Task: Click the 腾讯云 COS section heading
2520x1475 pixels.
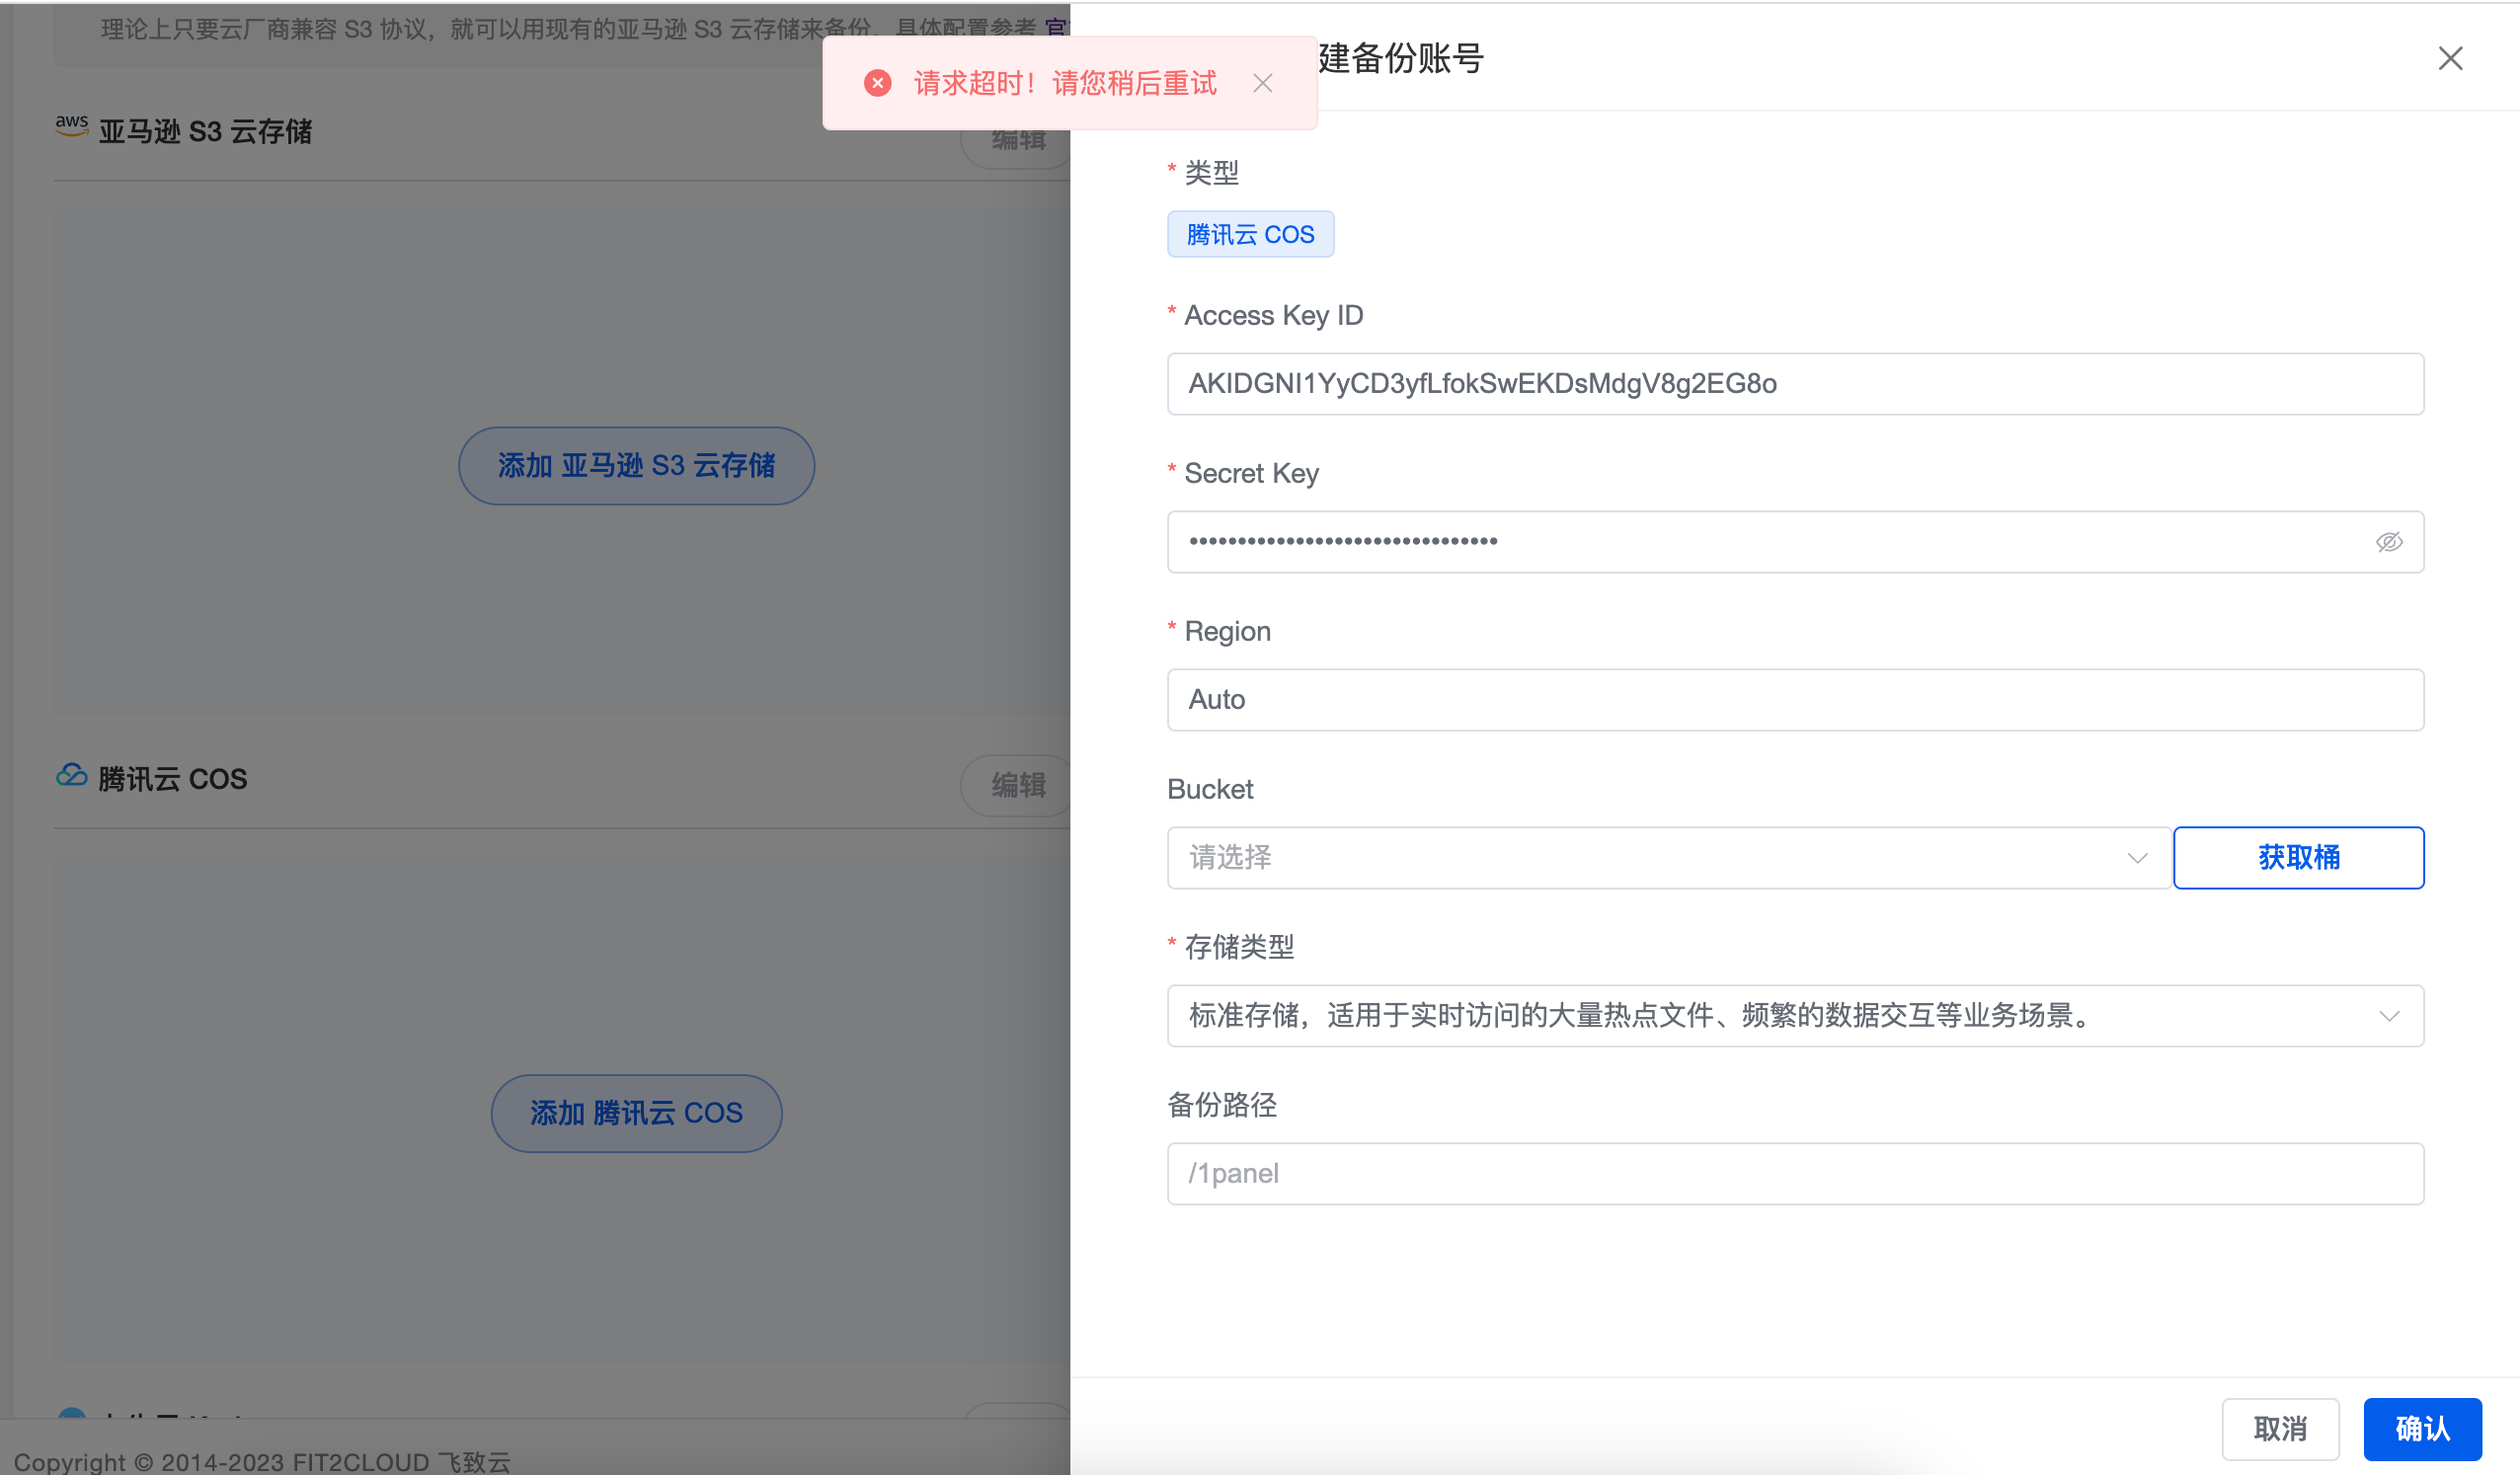Action: point(172,779)
